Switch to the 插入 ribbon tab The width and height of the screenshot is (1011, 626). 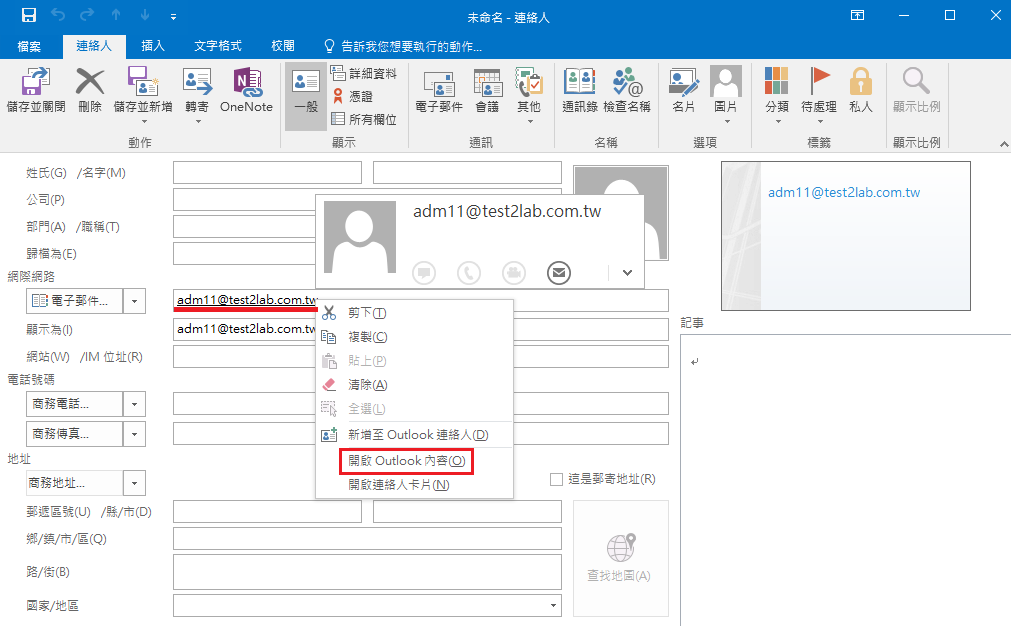[155, 46]
